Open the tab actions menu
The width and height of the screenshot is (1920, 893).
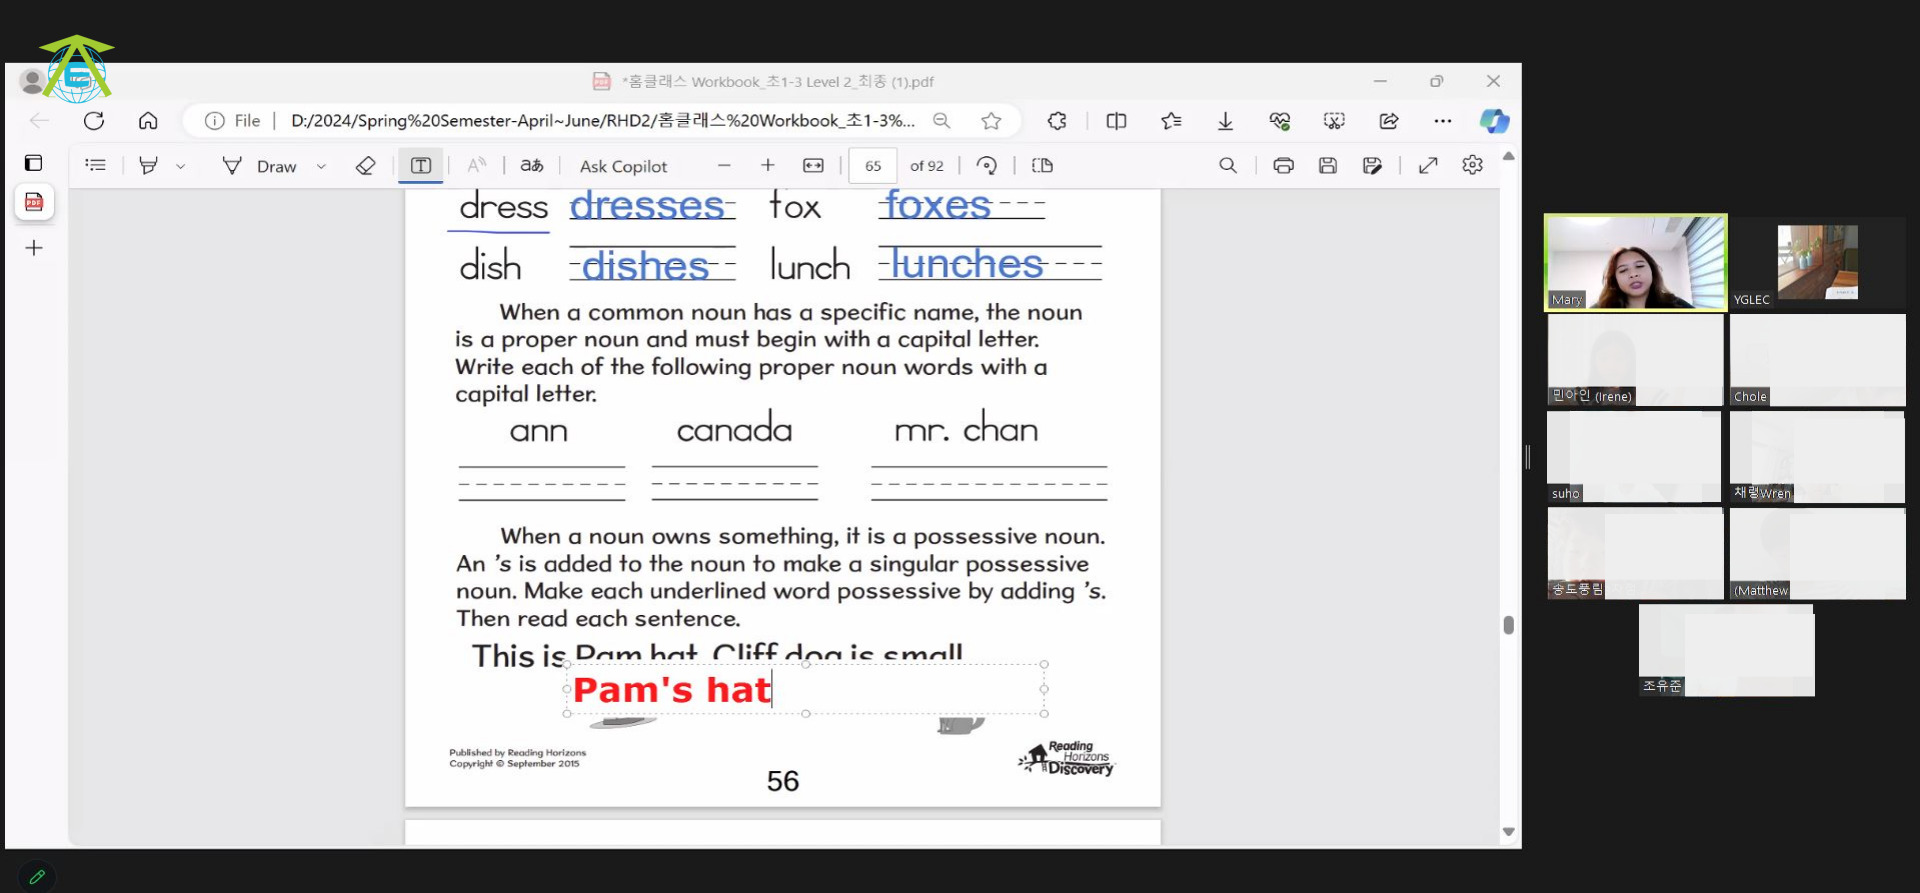[33, 163]
